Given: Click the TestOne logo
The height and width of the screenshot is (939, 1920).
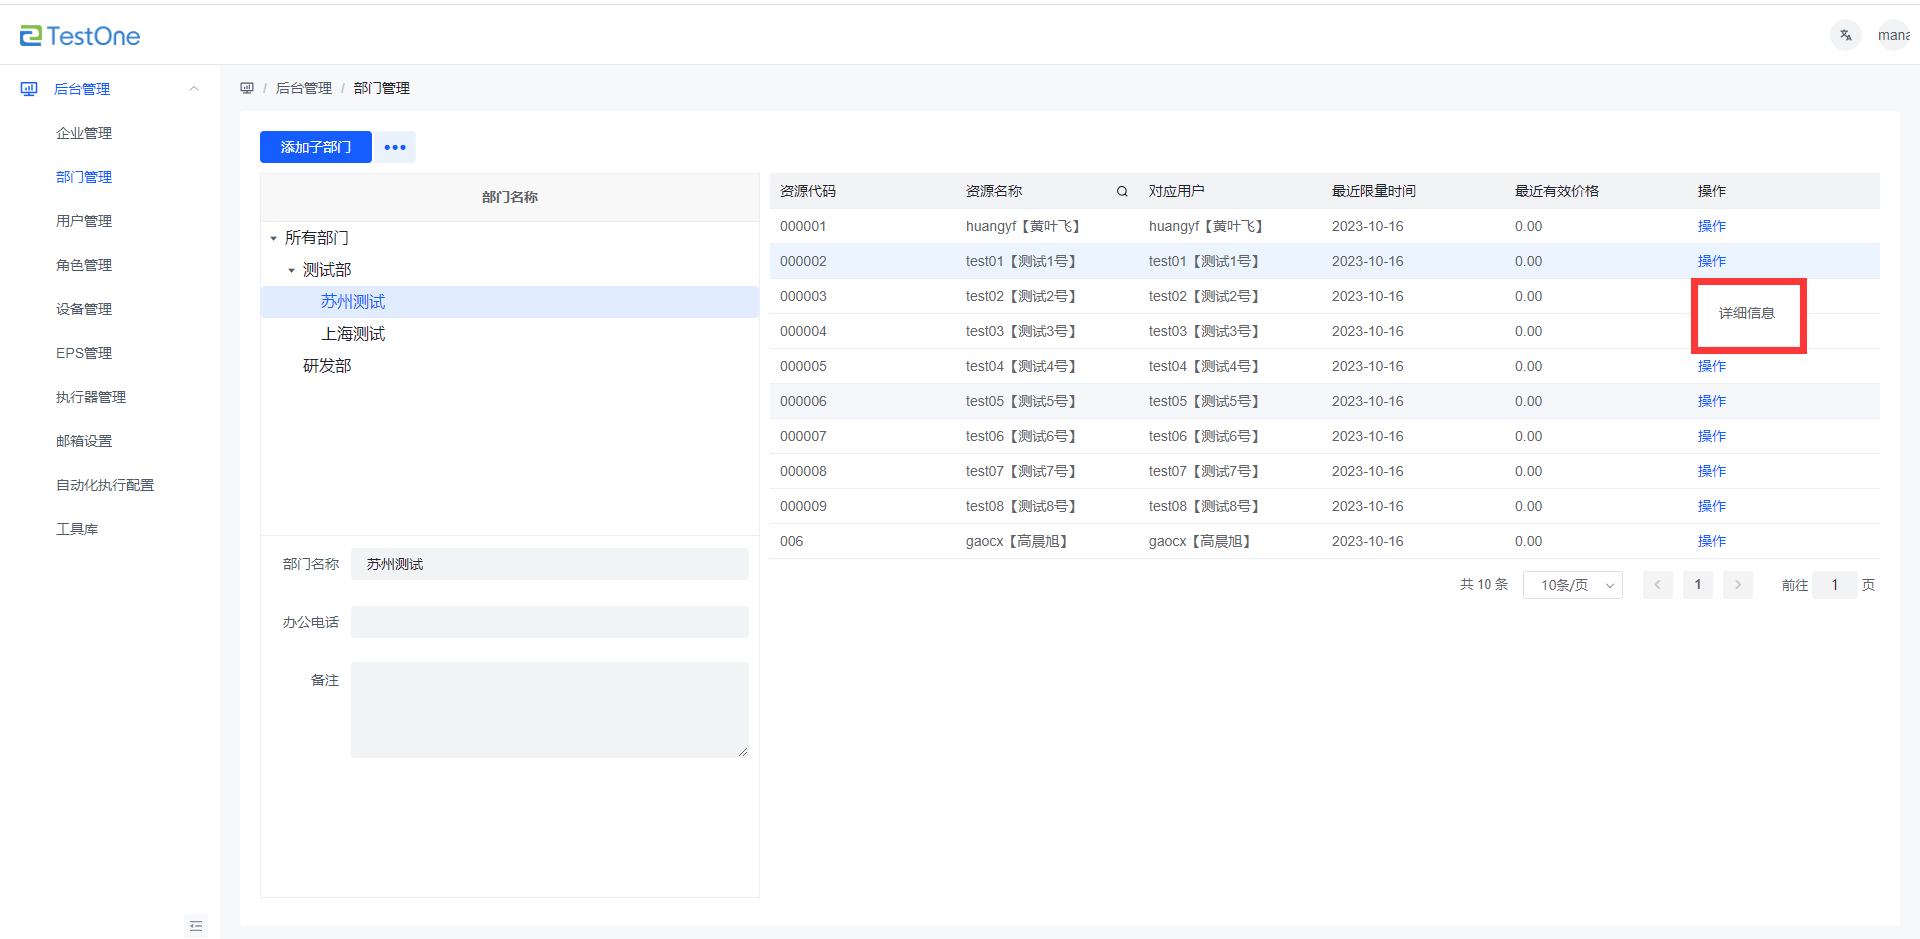Looking at the screenshot, I should pos(80,36).
